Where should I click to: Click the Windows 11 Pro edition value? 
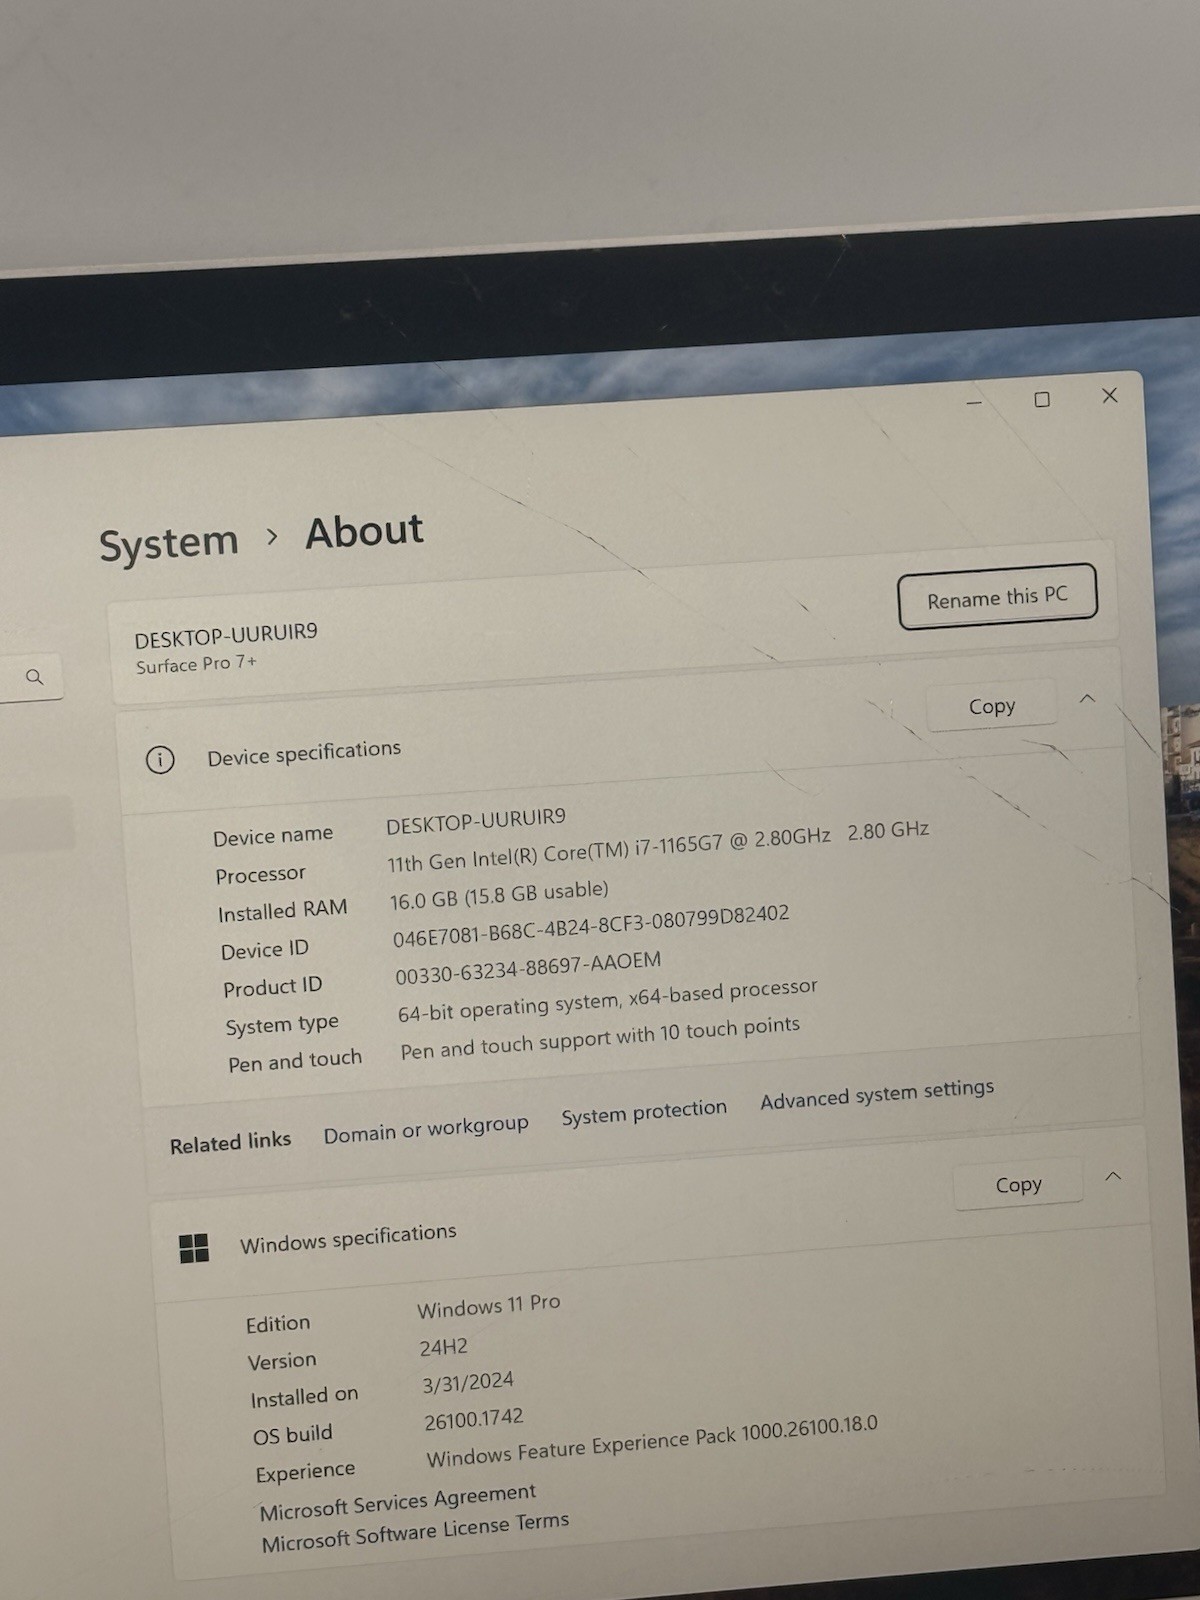click(489, 1306)
